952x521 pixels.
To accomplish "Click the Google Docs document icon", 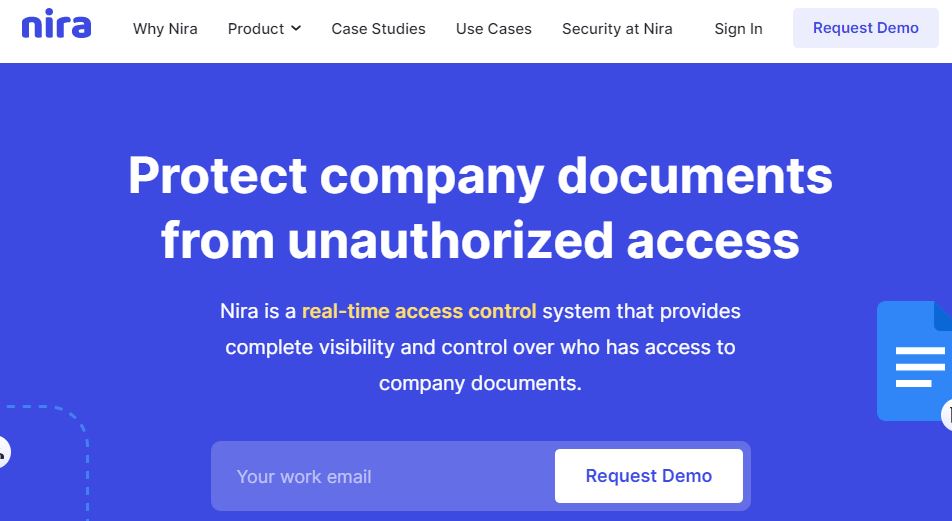I will click(x=914, y=361).
